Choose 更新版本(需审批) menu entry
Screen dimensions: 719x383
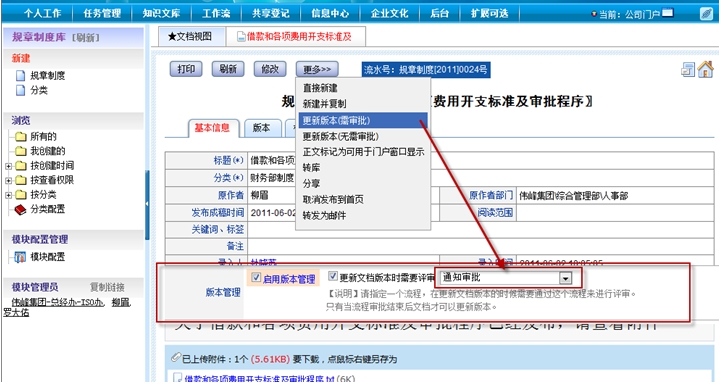(363, 121)
